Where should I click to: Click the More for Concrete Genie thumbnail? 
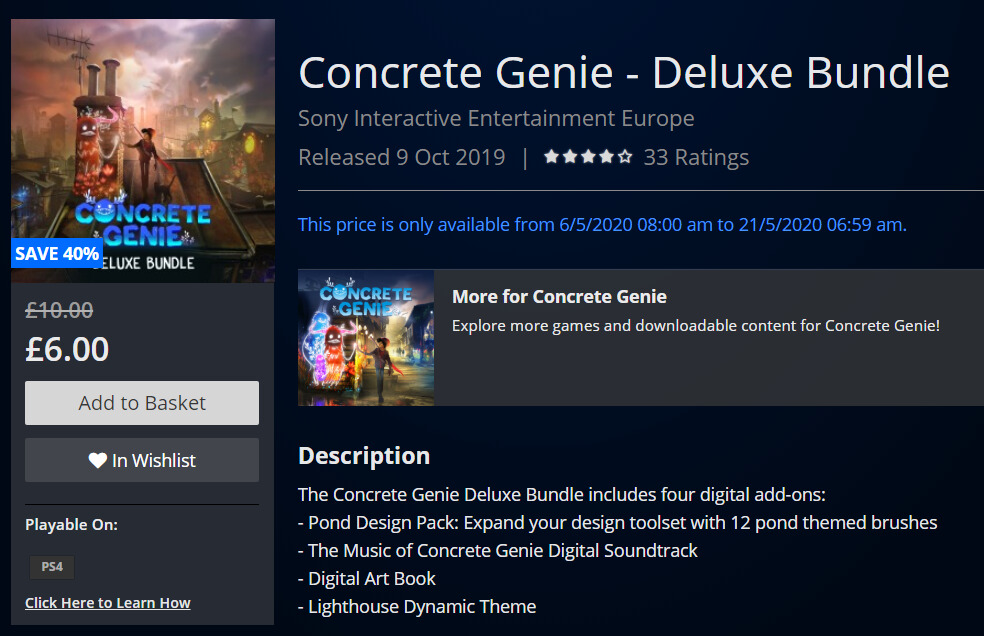point(366,337)
